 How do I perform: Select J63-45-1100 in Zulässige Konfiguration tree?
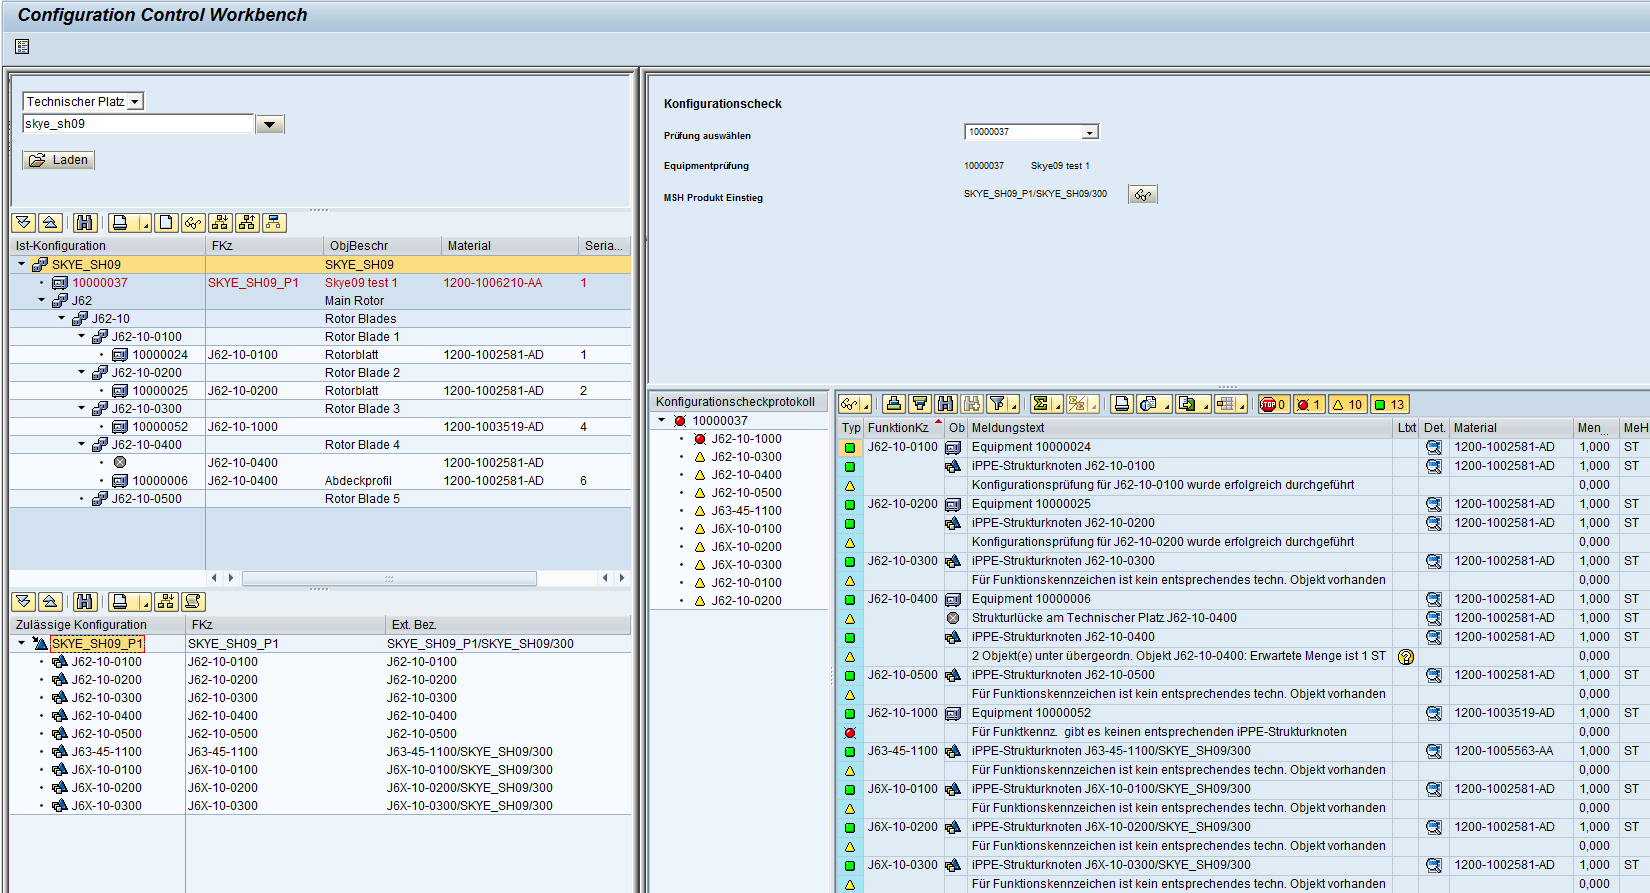(x=107, y=752)
